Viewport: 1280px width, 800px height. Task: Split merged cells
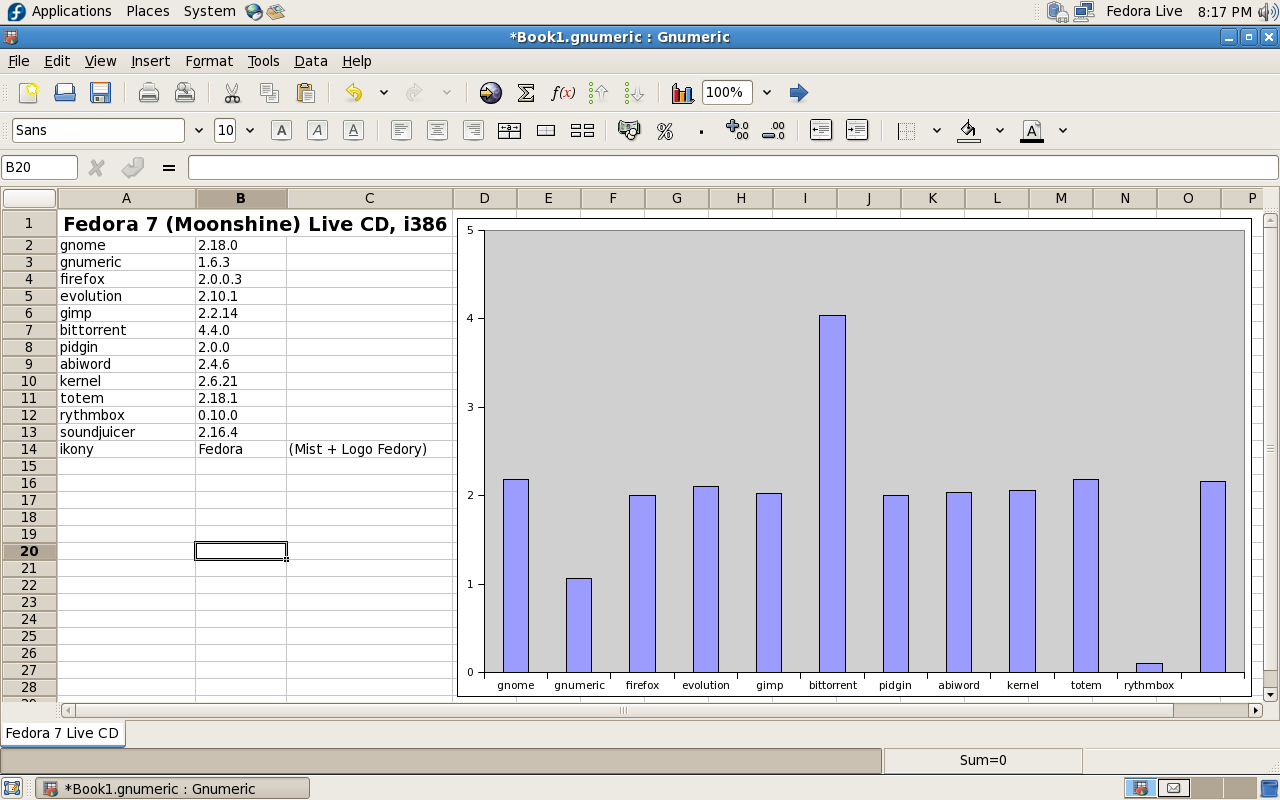click(582, 130)
